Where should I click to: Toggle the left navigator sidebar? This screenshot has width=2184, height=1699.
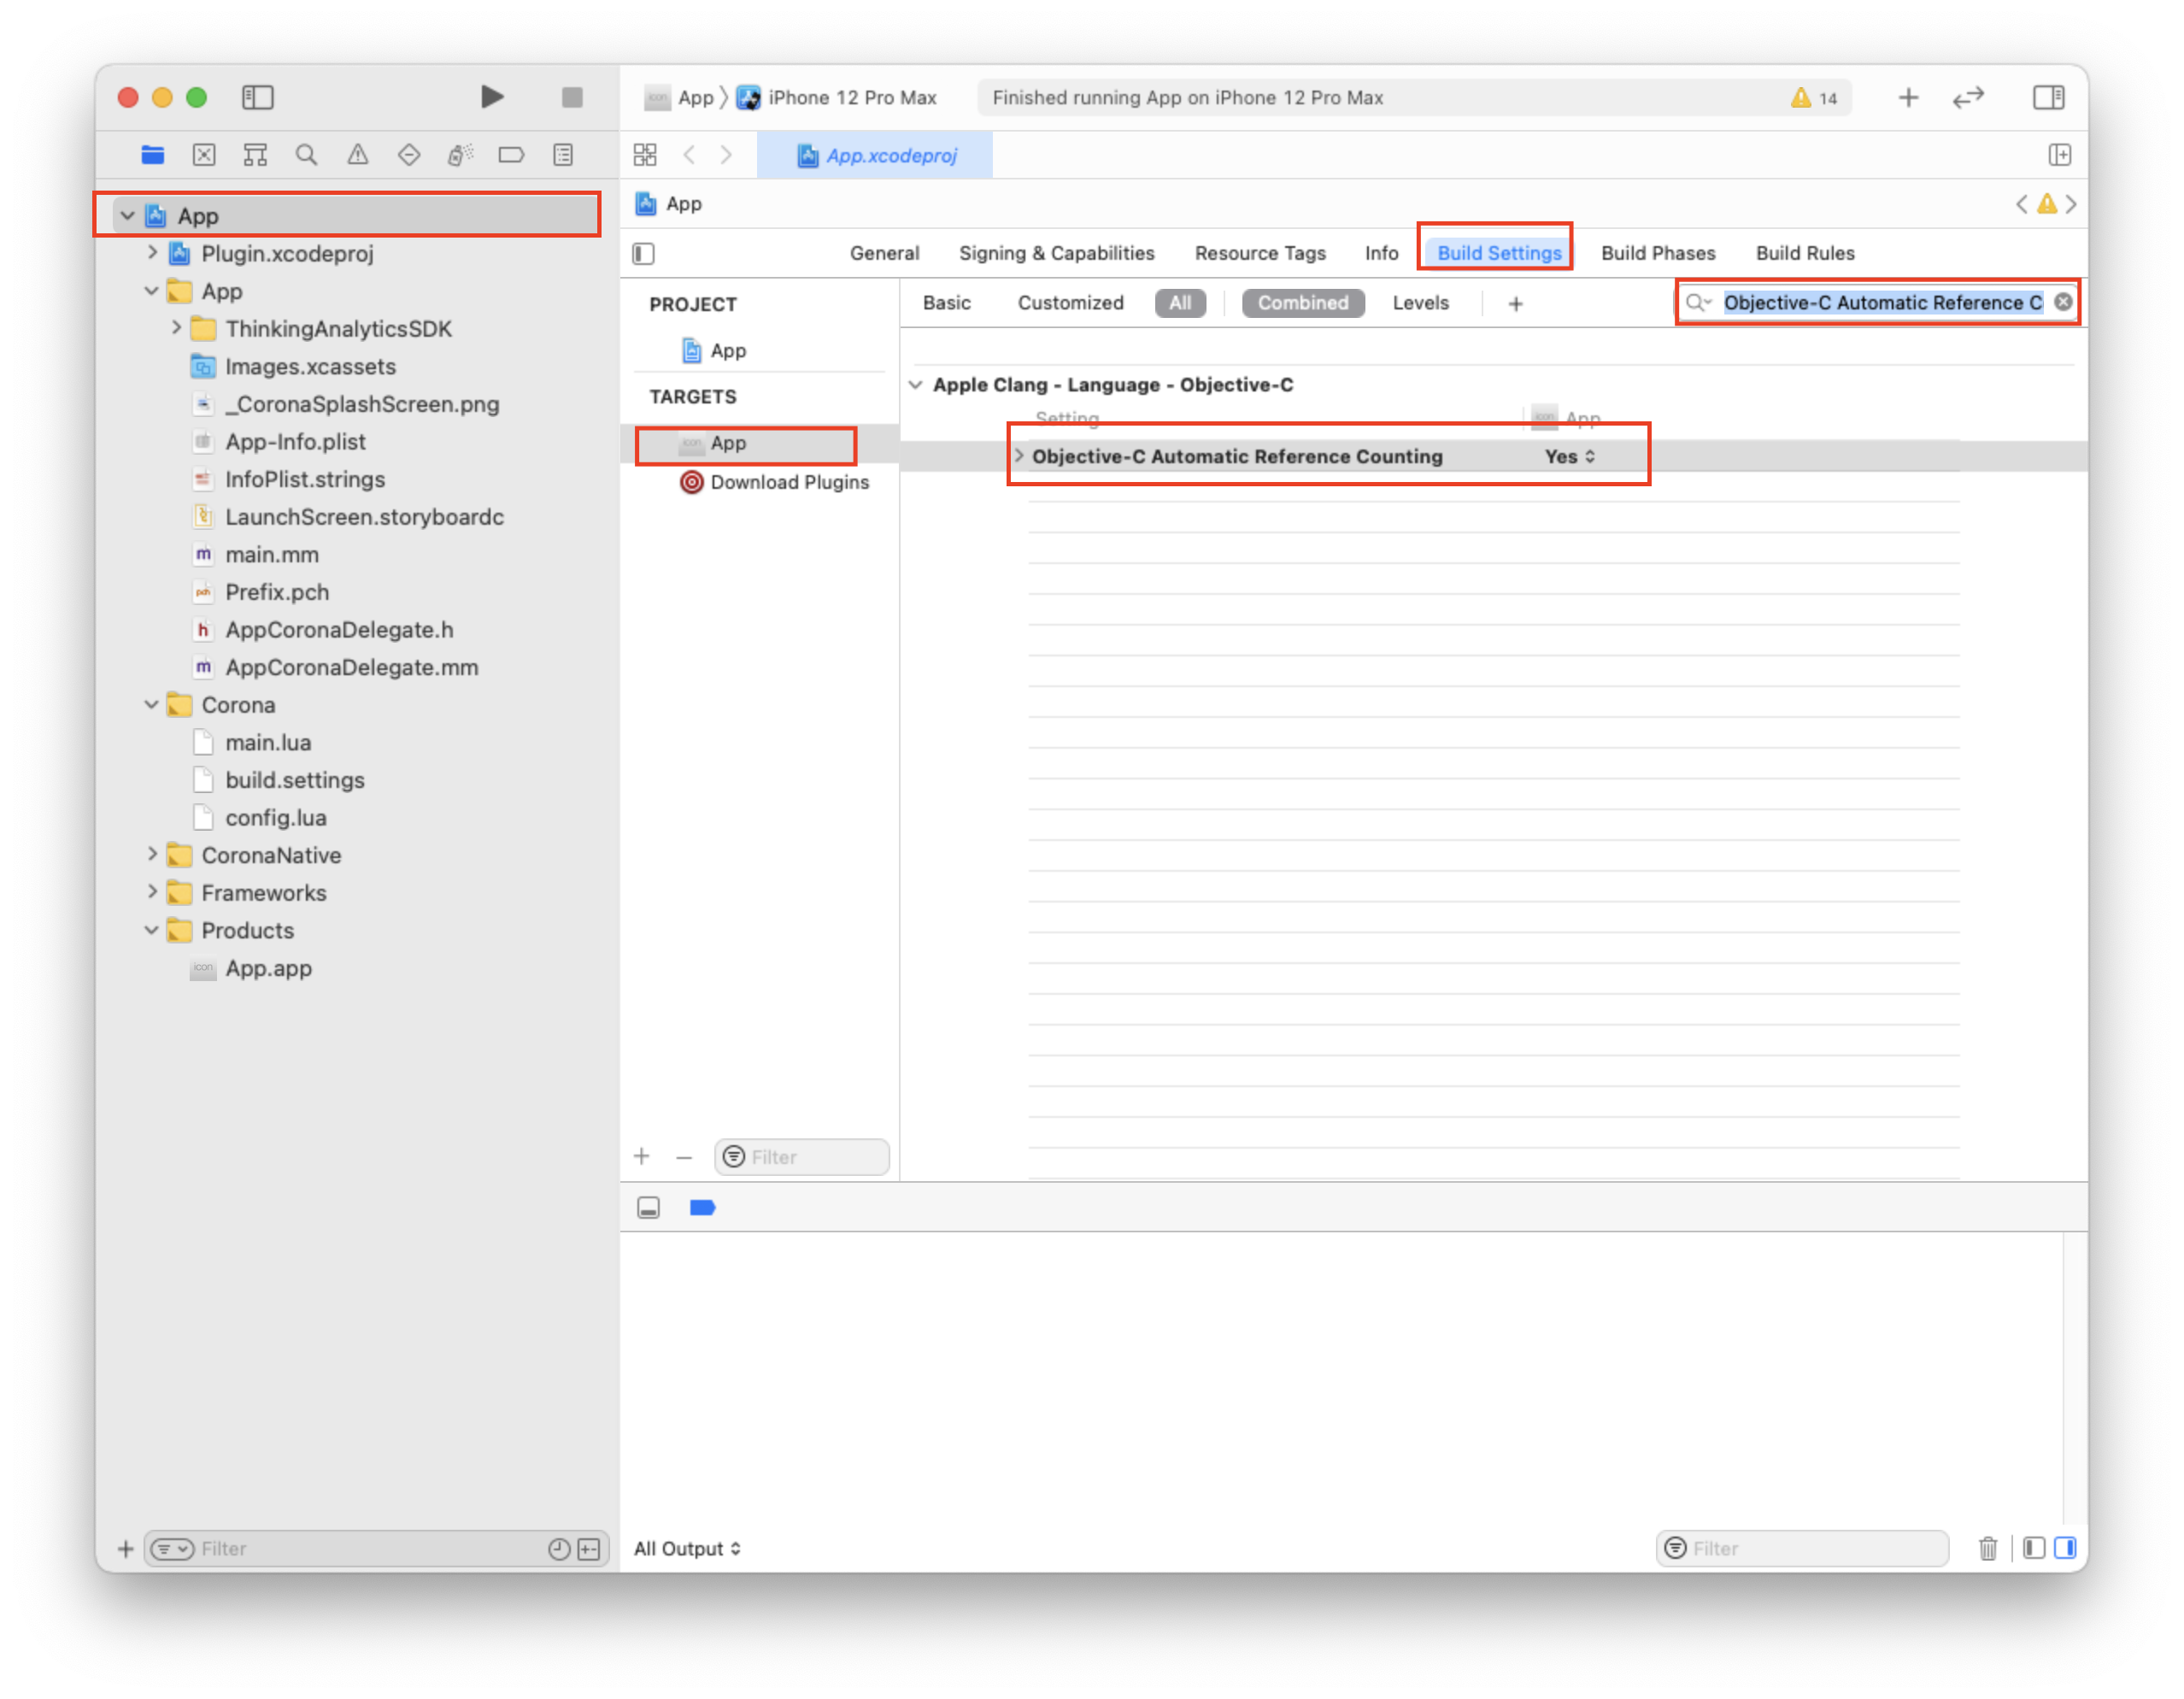tap(258, 97)
